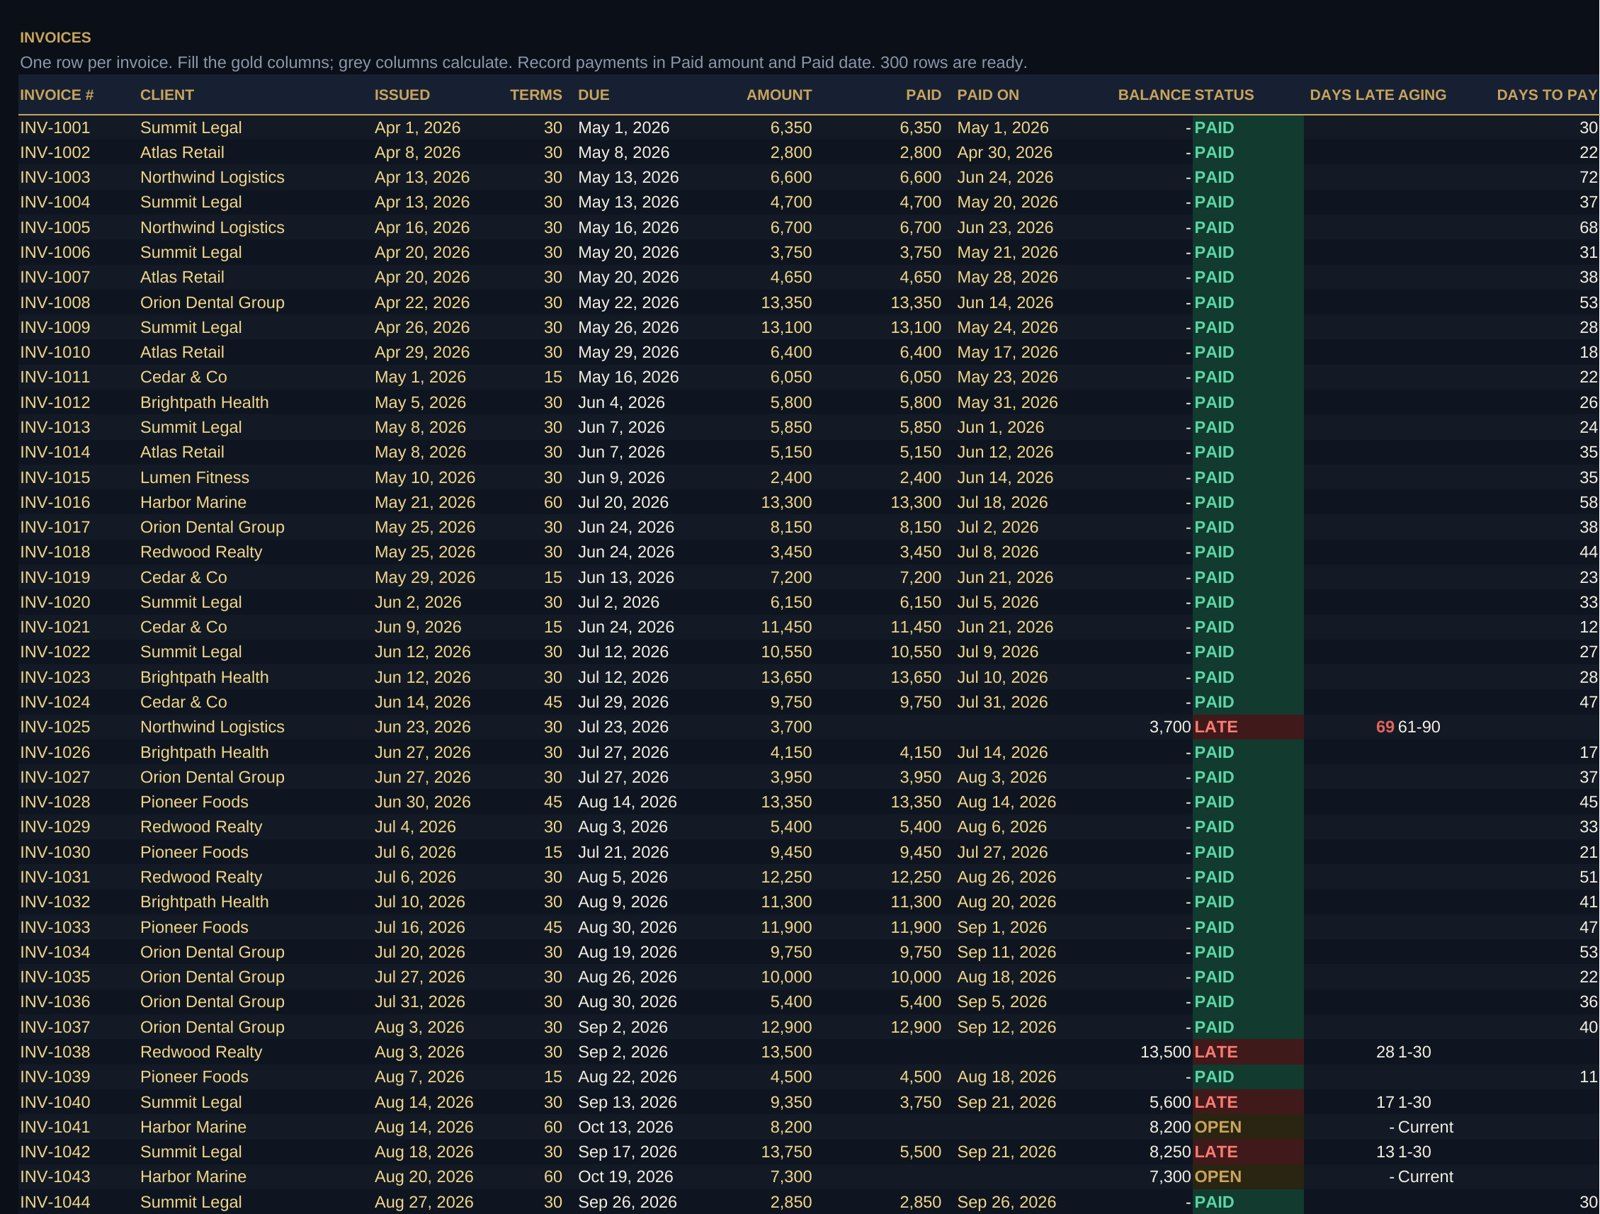Select the PAID ON column header

pos(988,95)
